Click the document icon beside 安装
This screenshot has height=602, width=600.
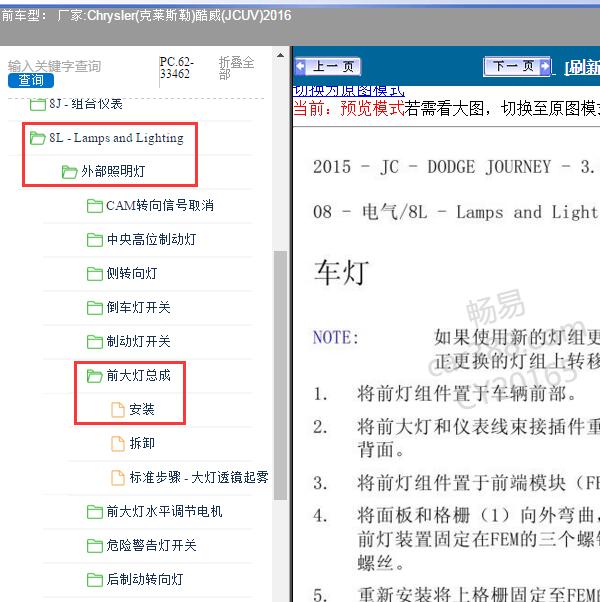(118, 410)
